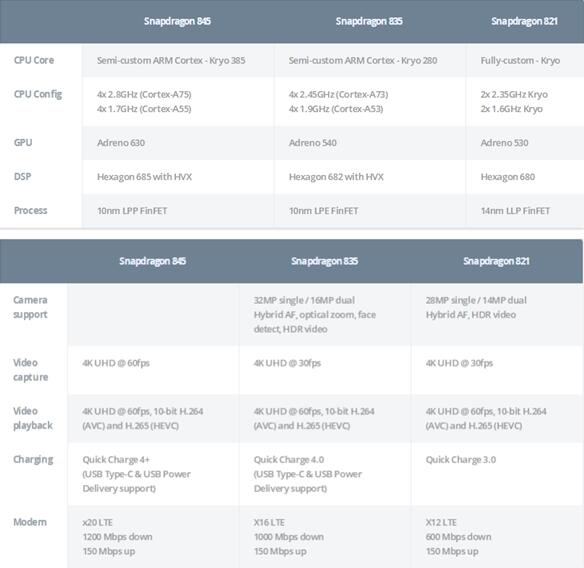Click the Snapdragon 821 header in bottom table
The height and width of the screenshot is (568, 584).
tap(496, 261)
